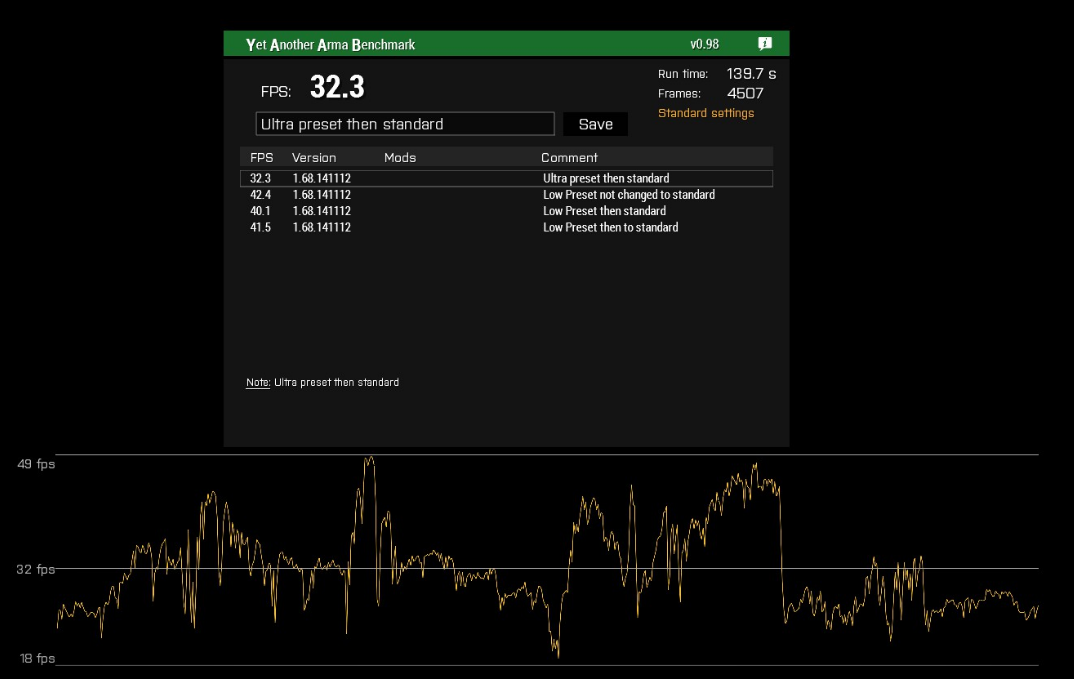This screenshot has height=679, width=1074.
Task: Select the result row 'Low Preset then to standard'
Action: point(506,227)
